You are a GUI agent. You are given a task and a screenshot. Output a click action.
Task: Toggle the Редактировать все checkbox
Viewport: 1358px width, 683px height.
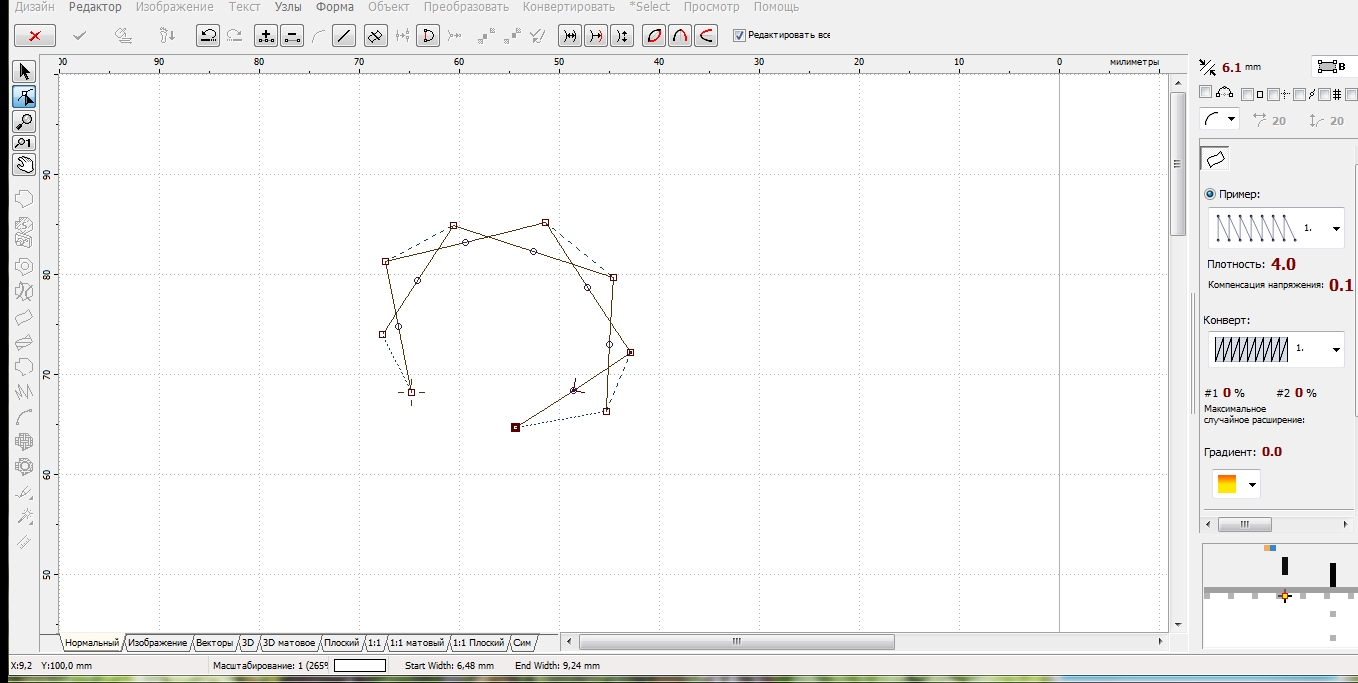click(x=739, y=35)
